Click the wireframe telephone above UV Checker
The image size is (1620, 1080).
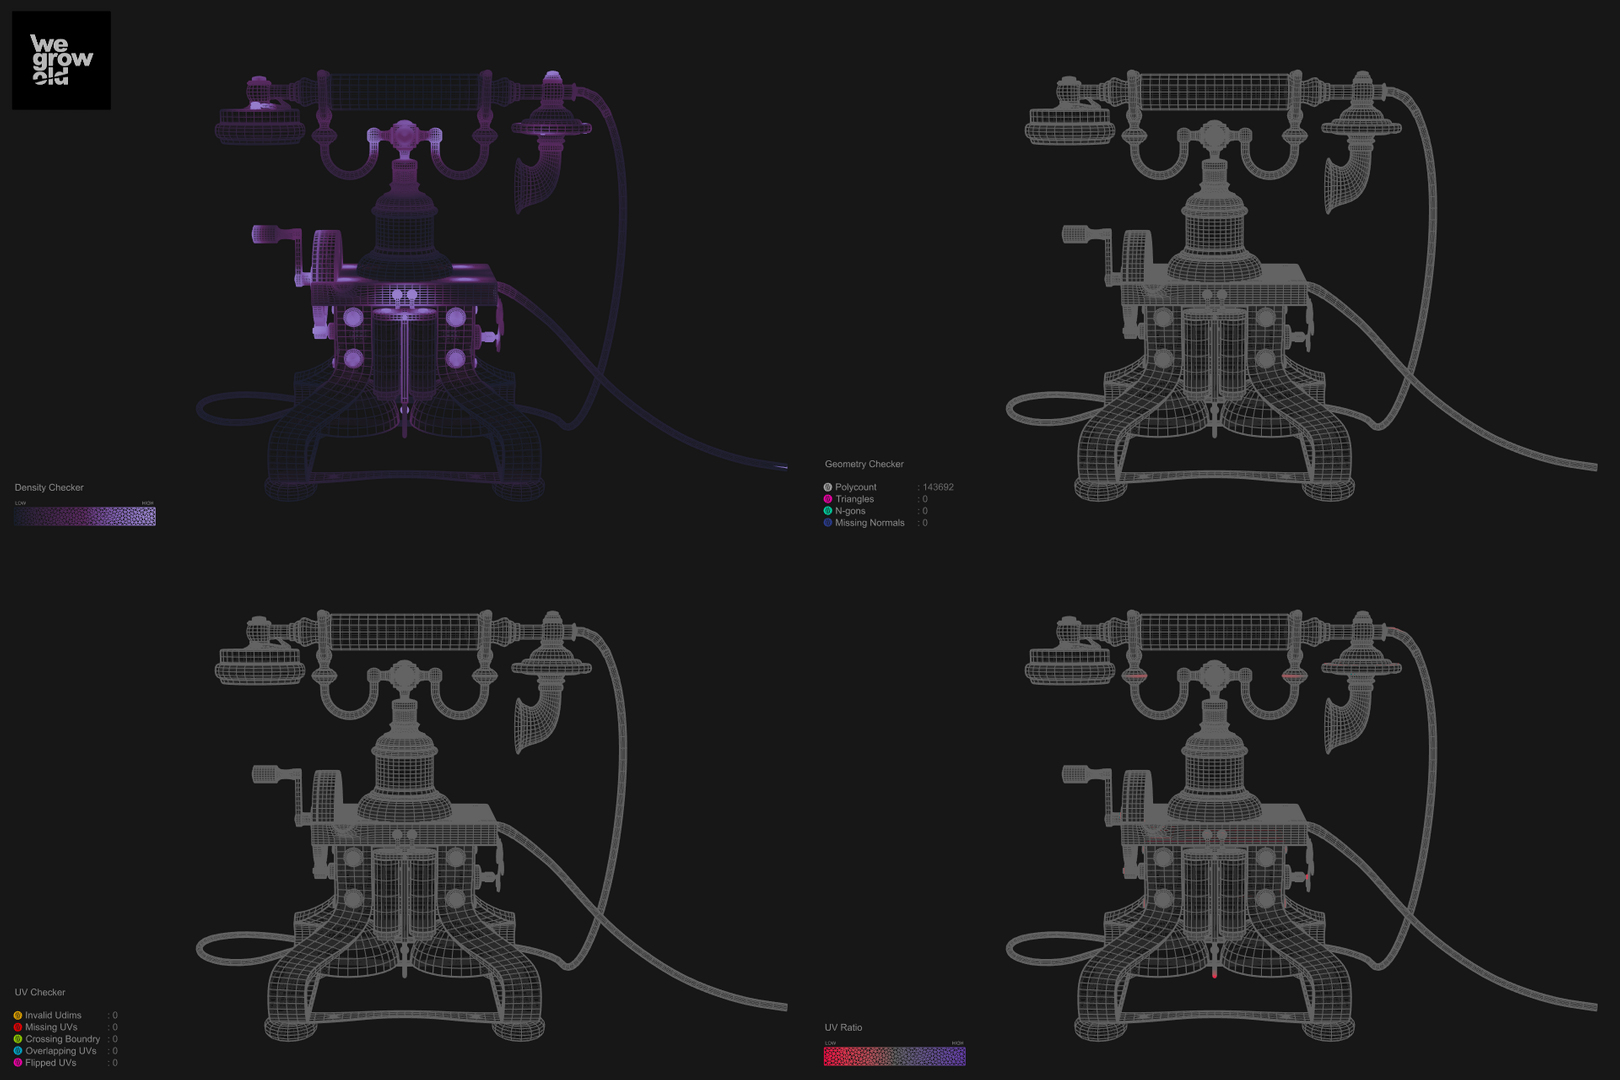click(x=490, y=825)
